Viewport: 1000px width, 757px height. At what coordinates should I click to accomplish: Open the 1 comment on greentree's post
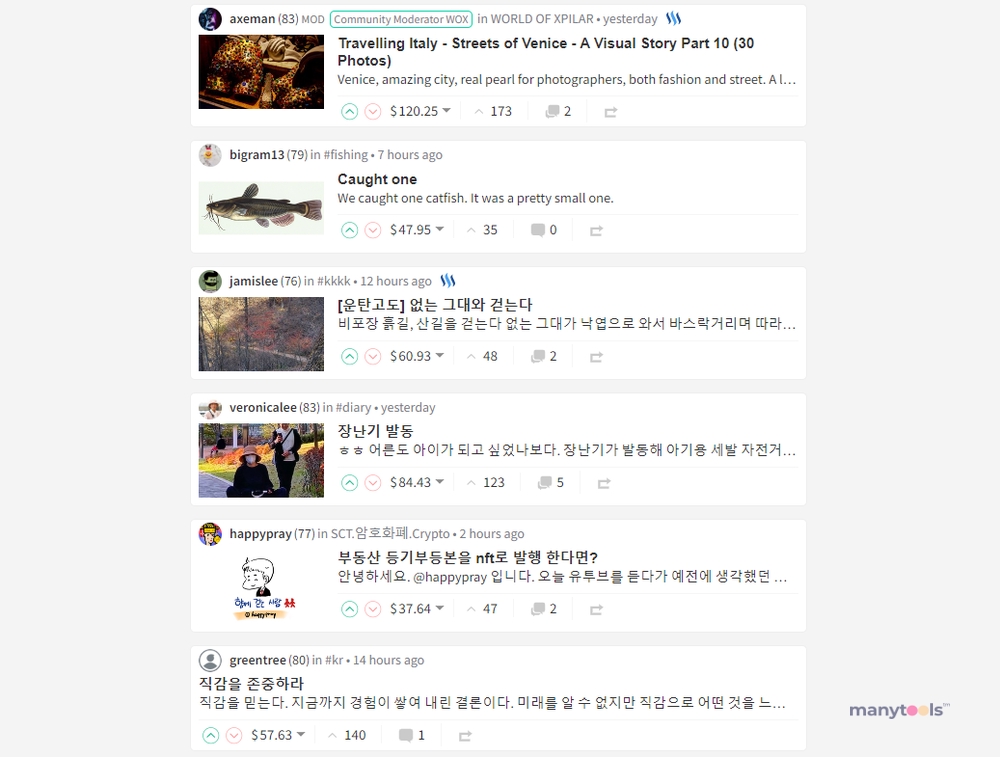coord(411,735)
